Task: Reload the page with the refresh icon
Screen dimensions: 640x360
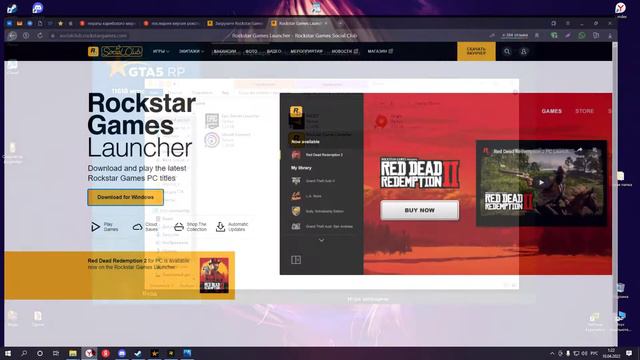Action: (x=40, y=36)
